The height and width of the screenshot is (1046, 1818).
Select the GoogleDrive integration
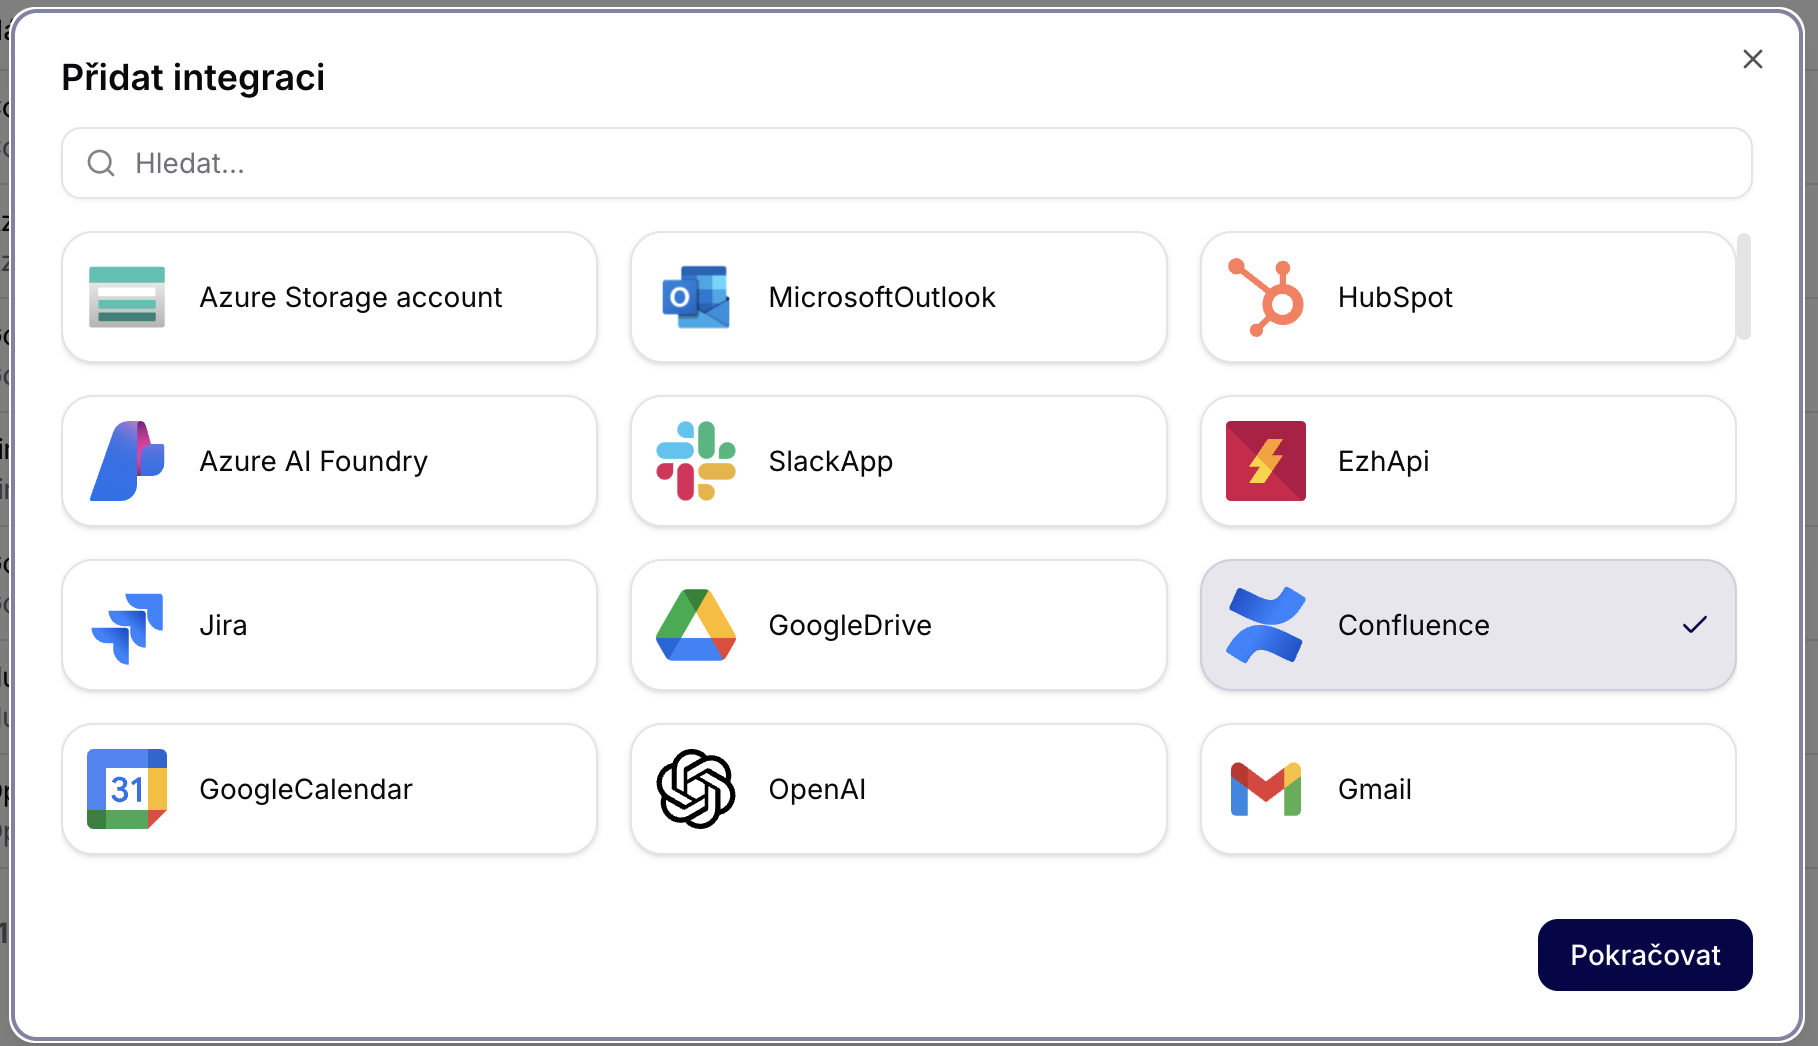pos(898,625)
